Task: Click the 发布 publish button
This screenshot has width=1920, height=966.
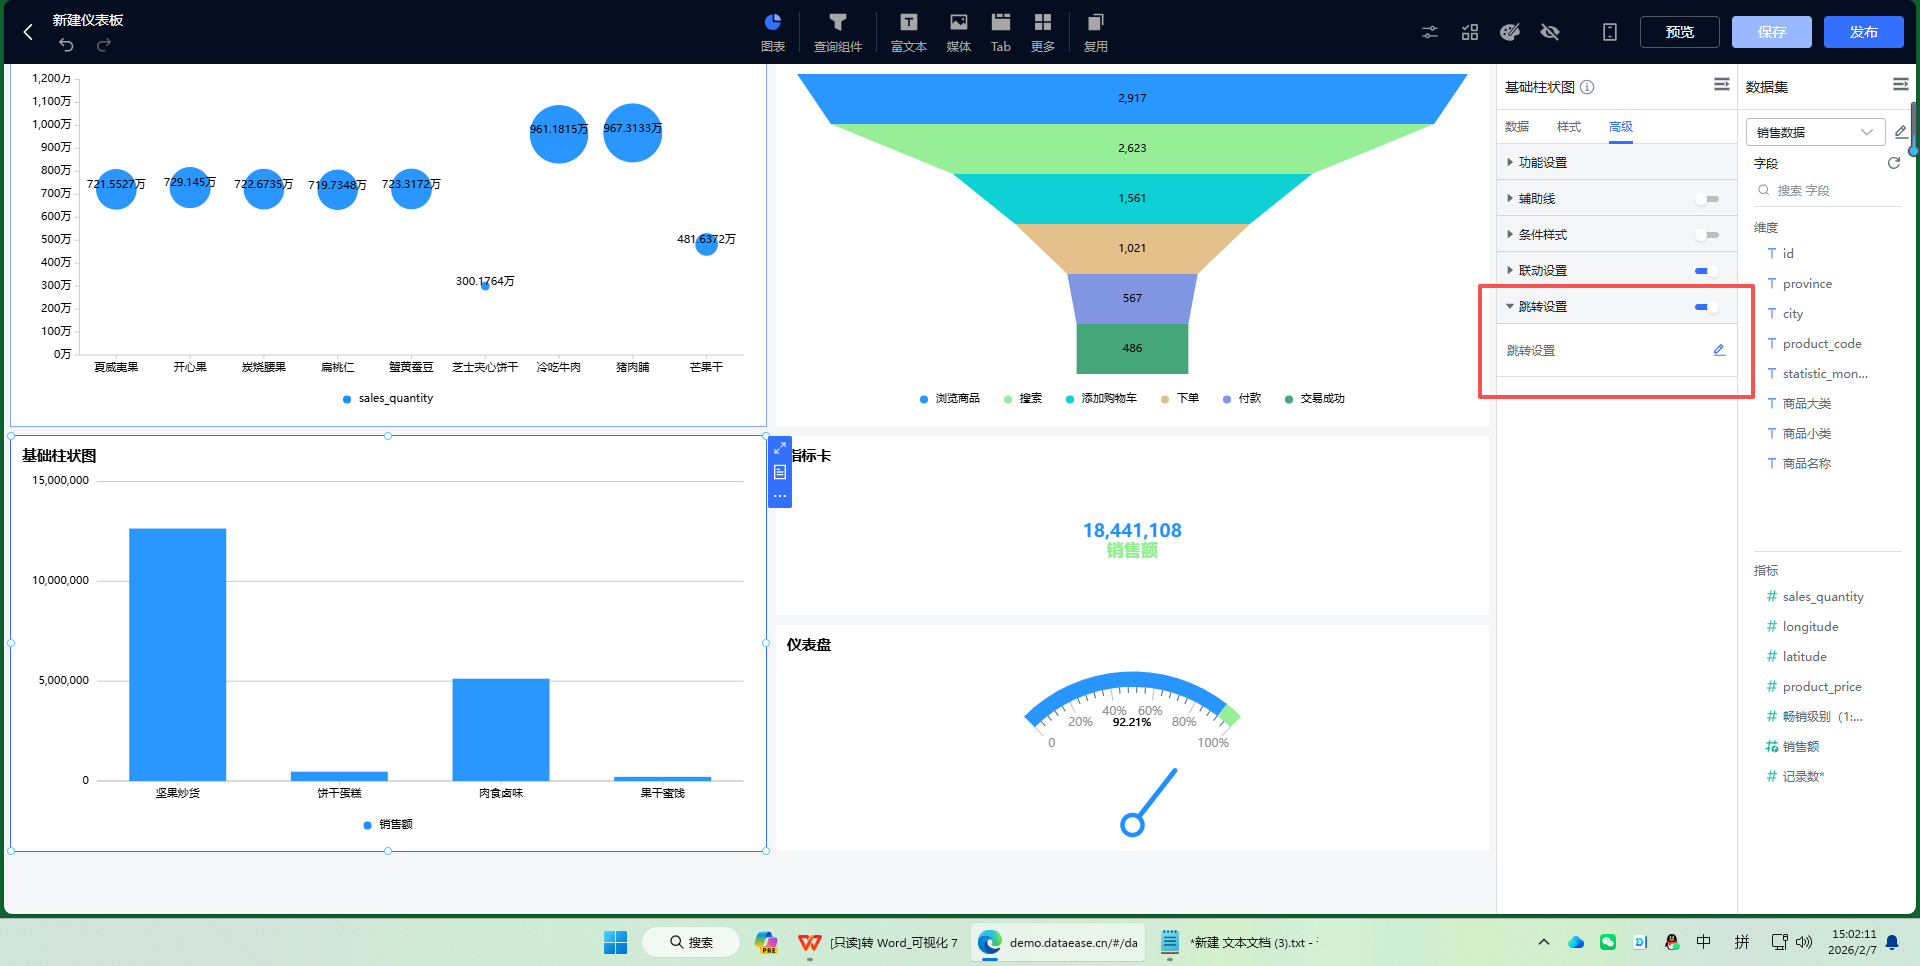Action: click(1864, 32)
